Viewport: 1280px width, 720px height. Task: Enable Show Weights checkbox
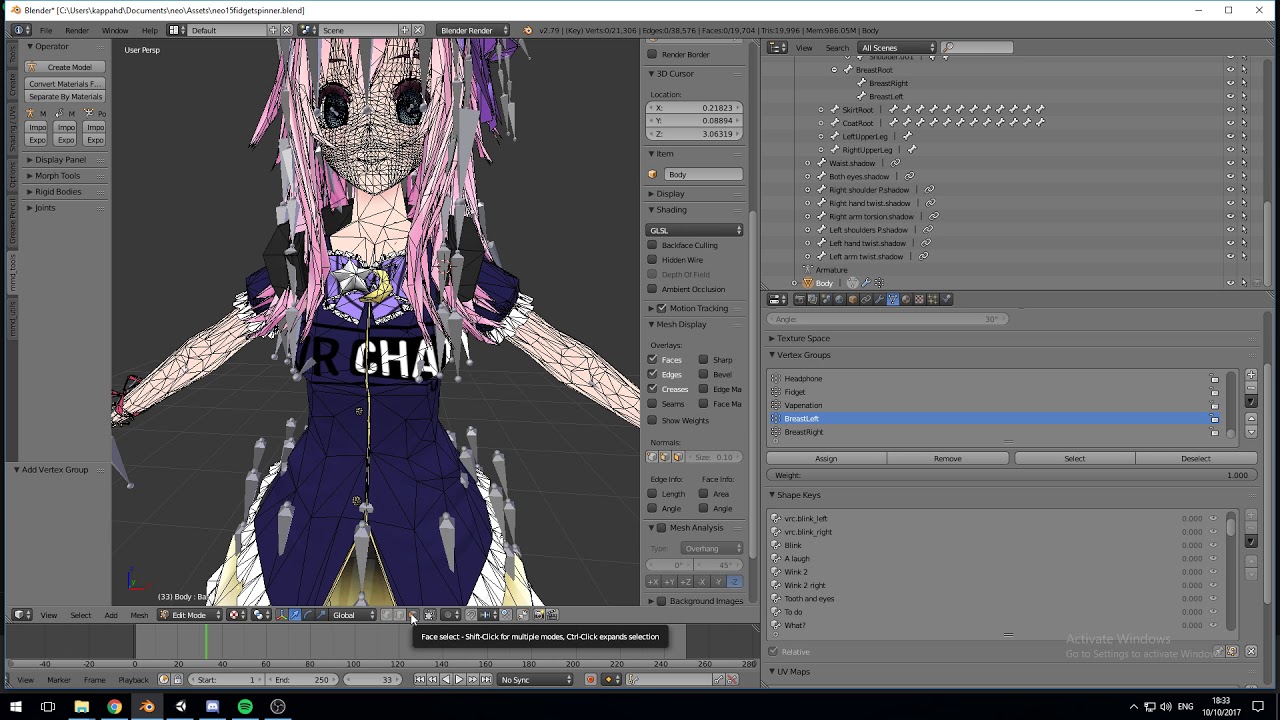pyautogui.click(x=652, y=420)
